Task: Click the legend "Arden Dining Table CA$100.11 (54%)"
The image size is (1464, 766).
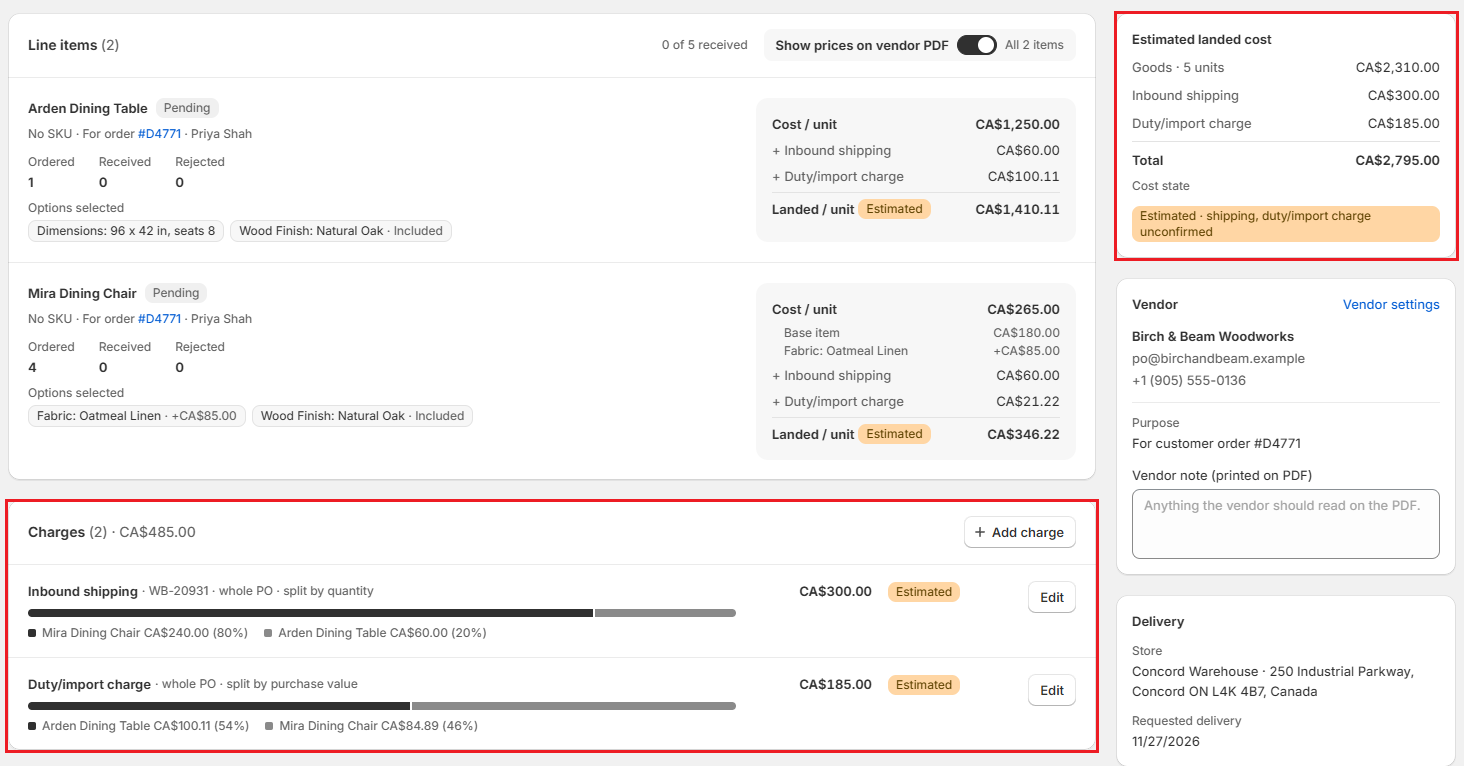Action: [138, 726]
